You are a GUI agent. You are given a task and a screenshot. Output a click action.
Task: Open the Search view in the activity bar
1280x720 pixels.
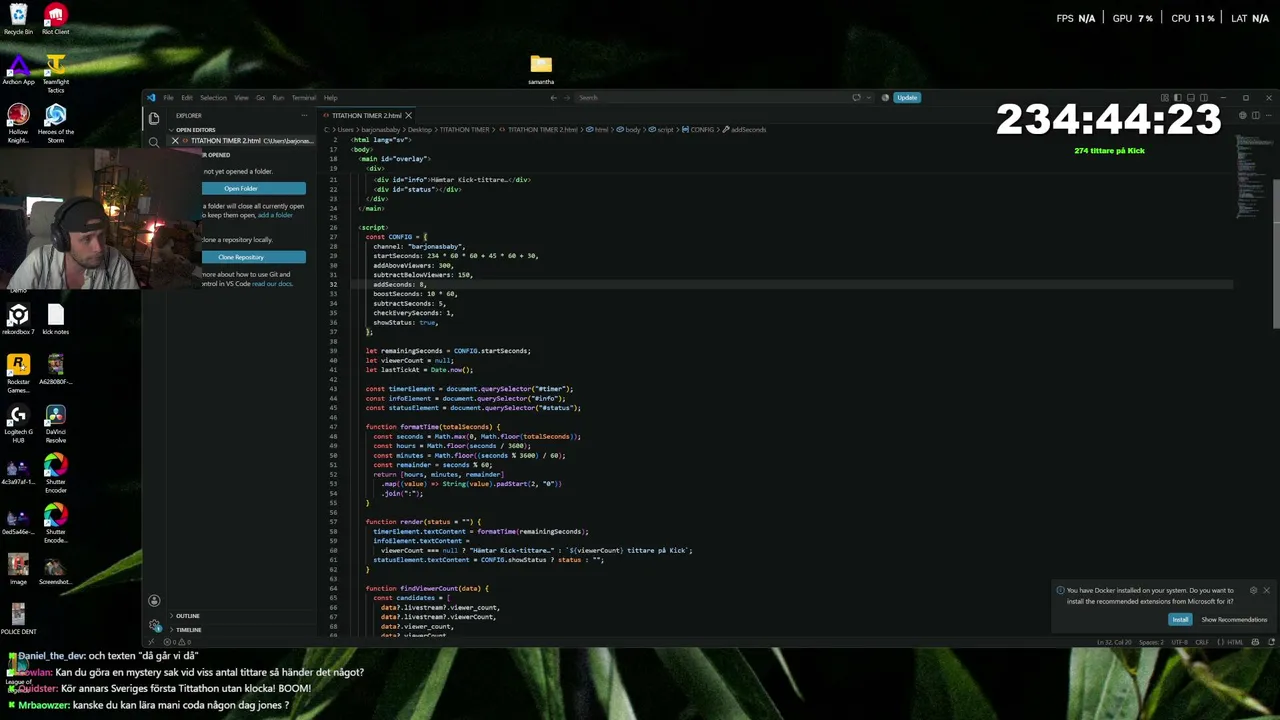[154, 142]
